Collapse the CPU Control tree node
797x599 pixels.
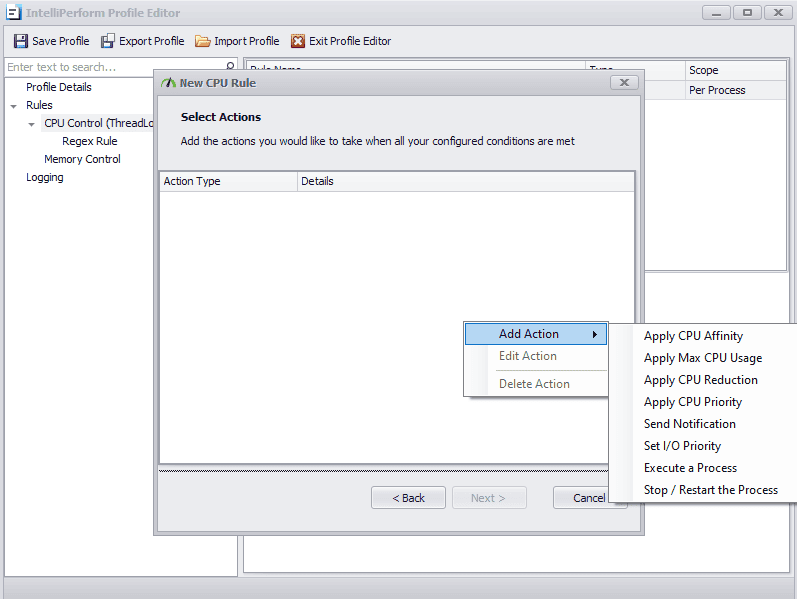coord(32,124)
